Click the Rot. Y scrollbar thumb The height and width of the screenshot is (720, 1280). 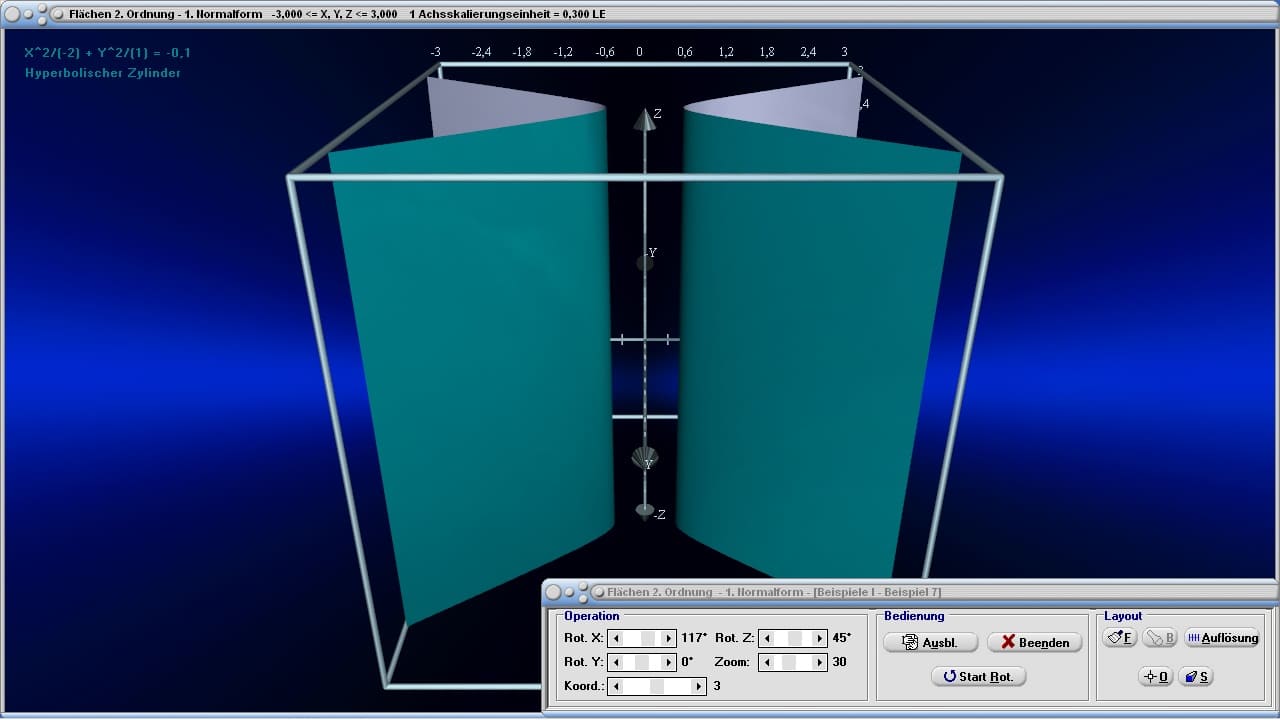click(642, 662)
